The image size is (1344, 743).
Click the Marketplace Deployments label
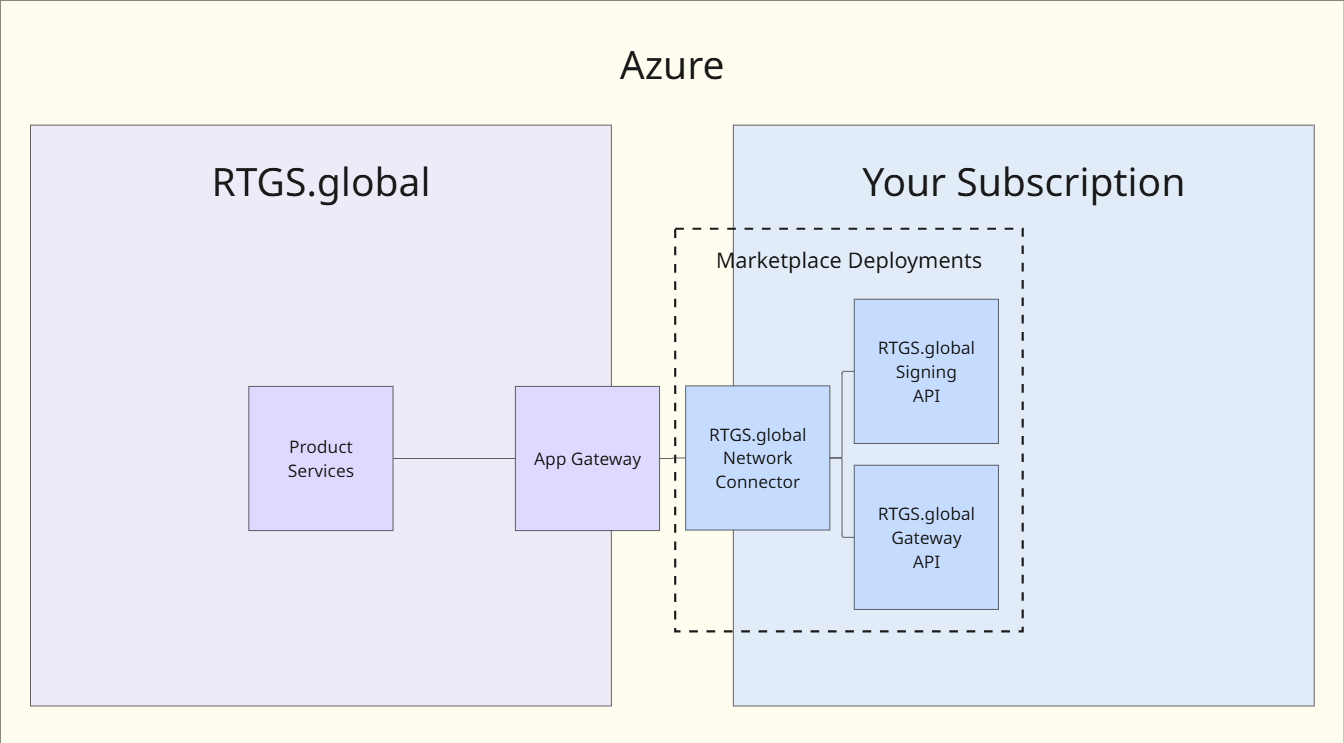tap(849, 261)
